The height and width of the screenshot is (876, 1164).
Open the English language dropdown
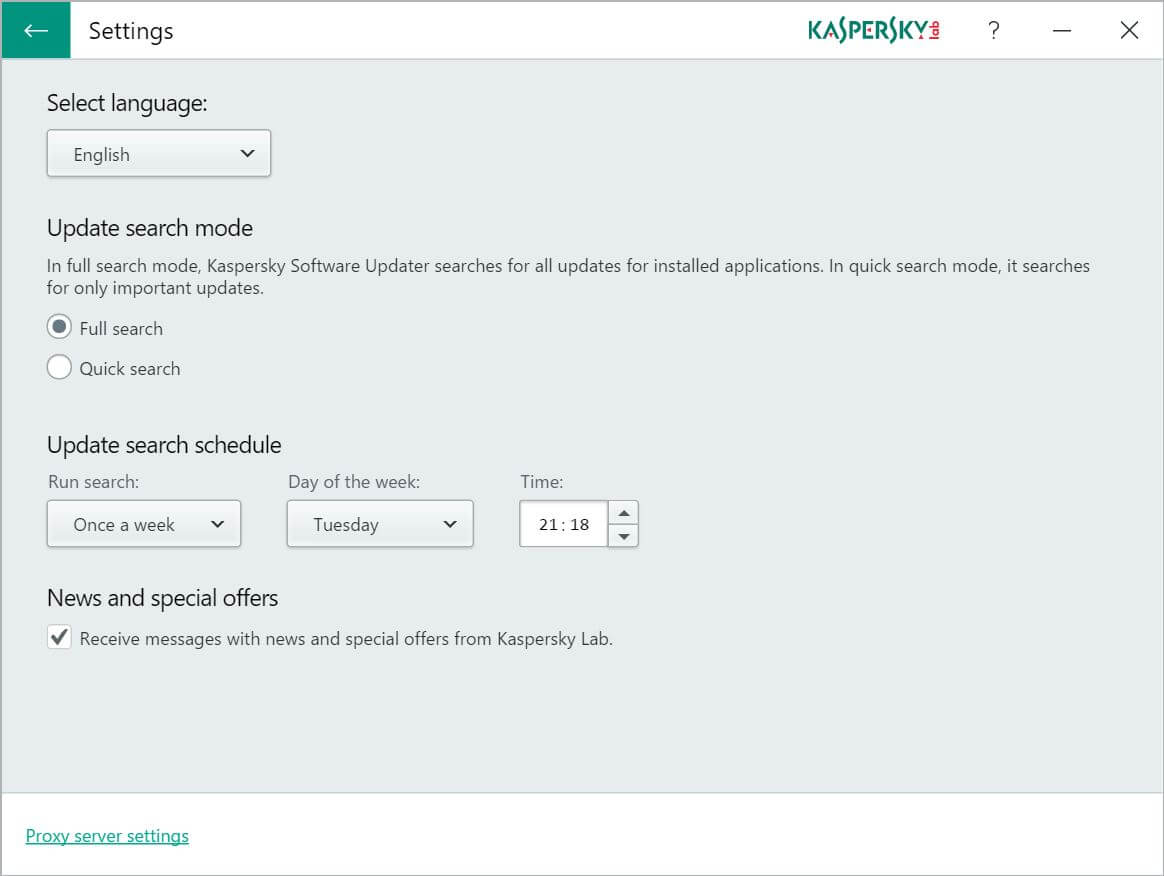coord(158,154)
